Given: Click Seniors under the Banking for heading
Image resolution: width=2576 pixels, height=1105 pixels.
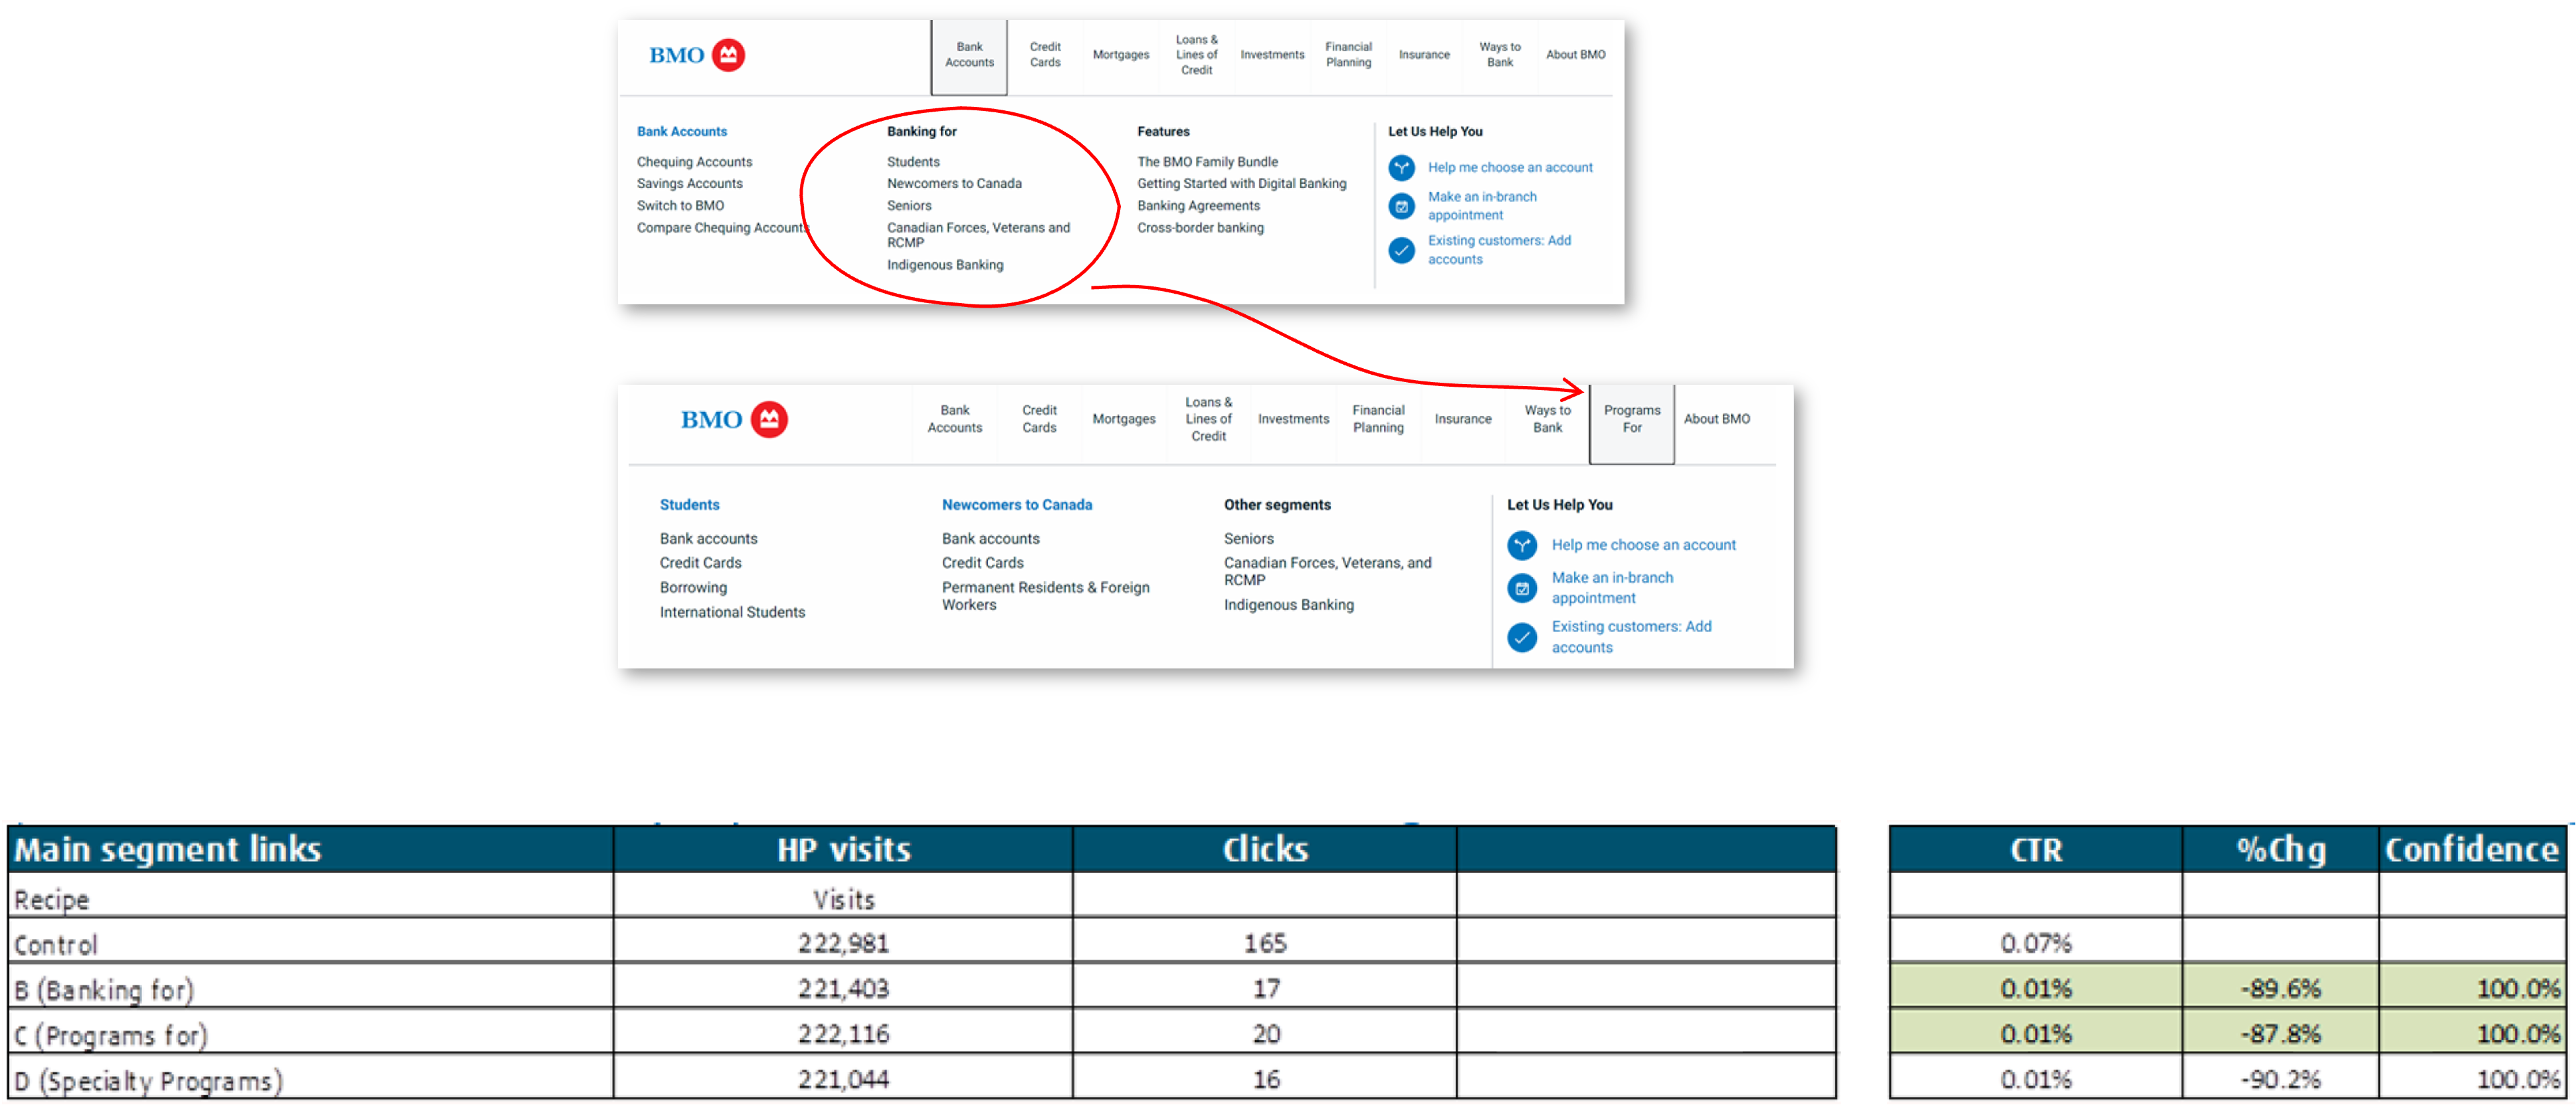Looking at the screenshot, I should [909, 206].
